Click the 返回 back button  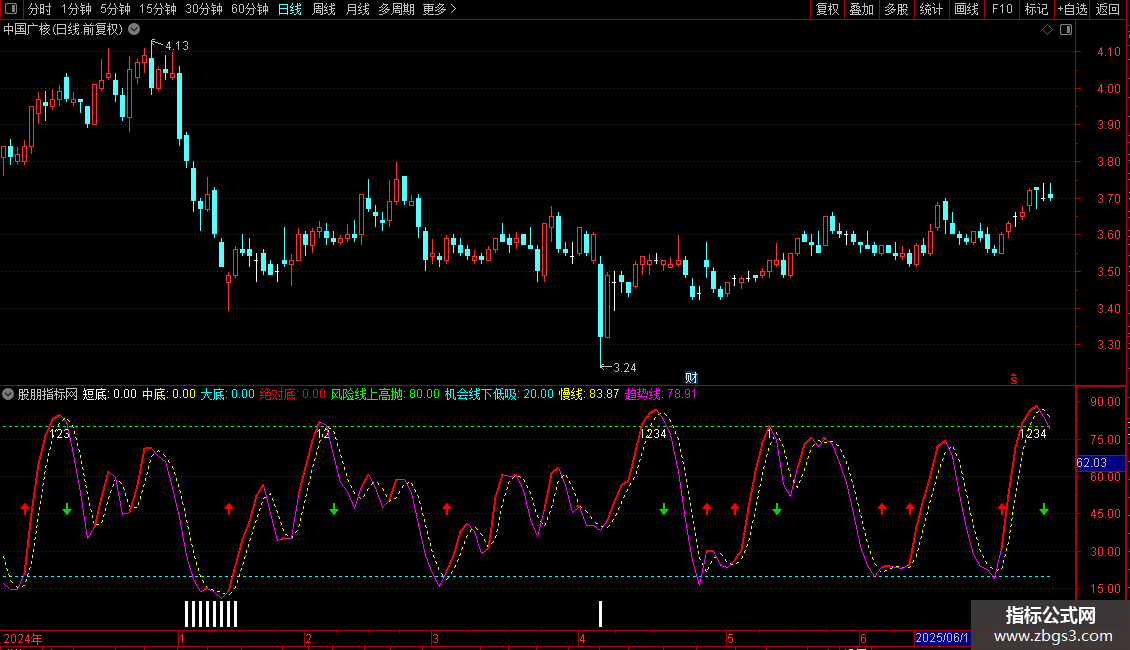(1108, 9)
